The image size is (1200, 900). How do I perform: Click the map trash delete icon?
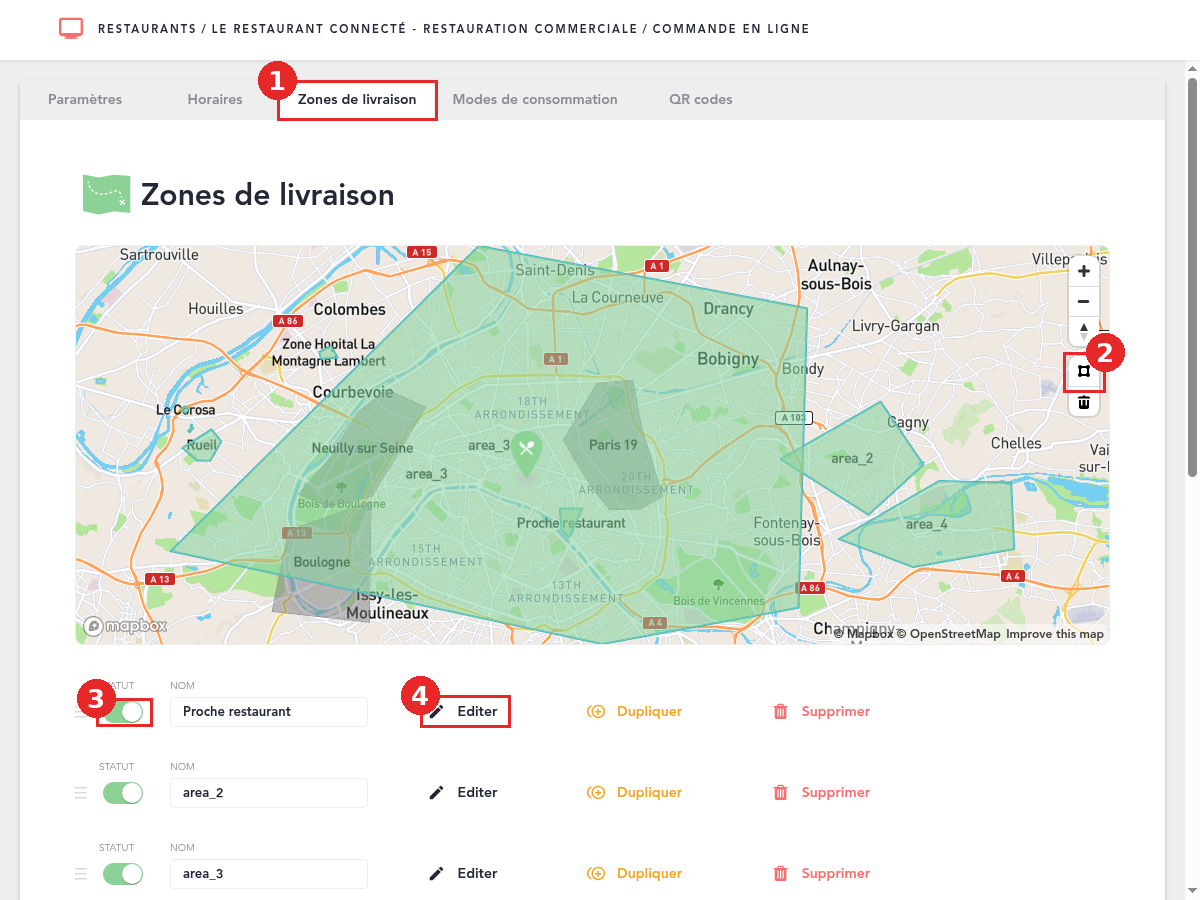(x=1084, y=402)
